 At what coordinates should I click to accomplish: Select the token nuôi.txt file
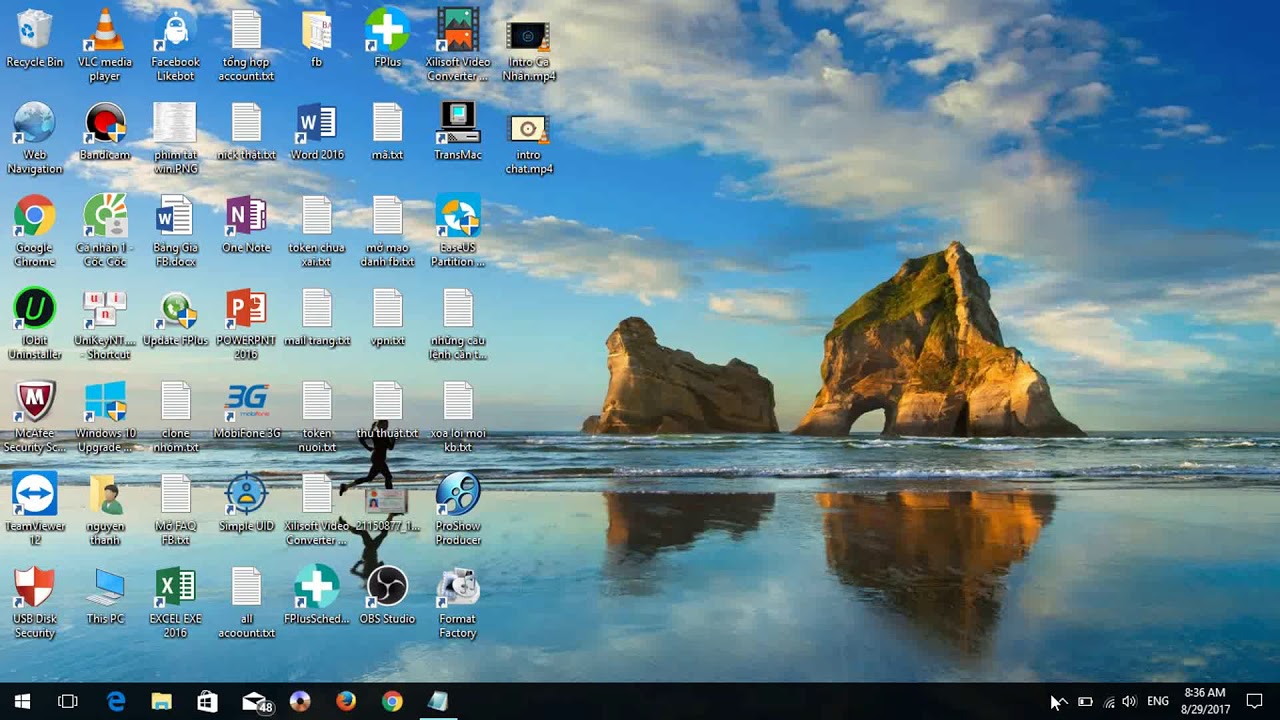317,417
